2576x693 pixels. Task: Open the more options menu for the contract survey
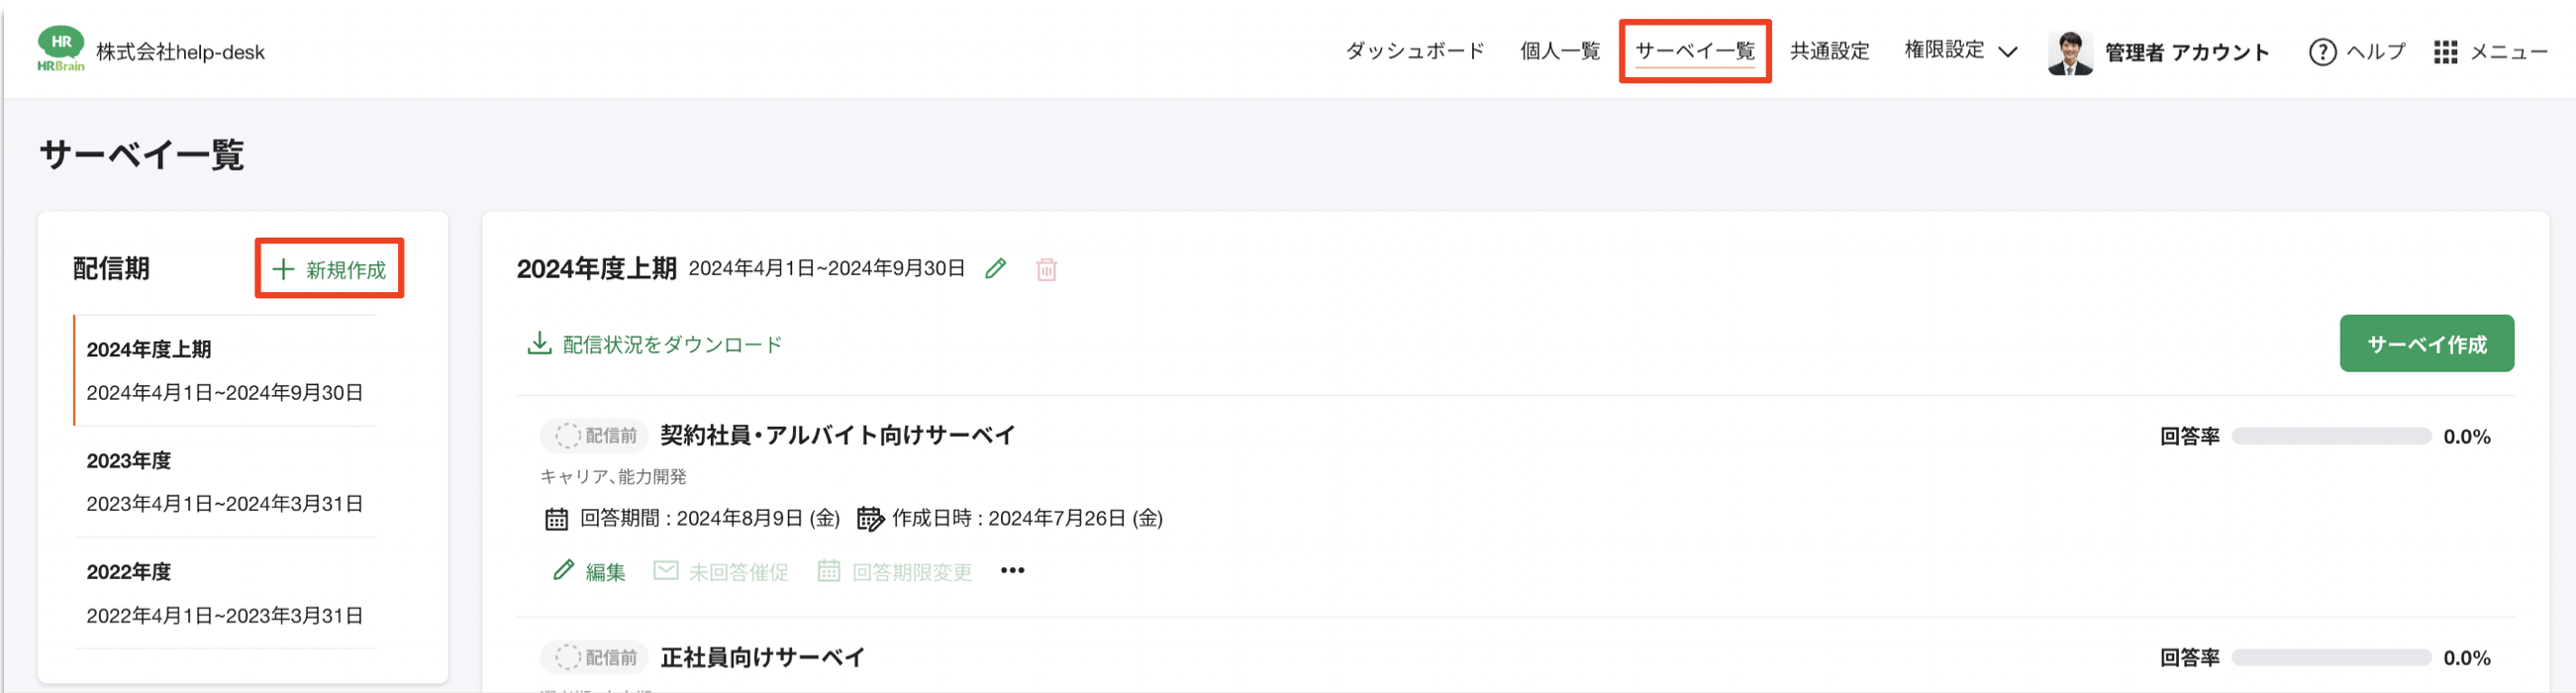point(1011,570)
